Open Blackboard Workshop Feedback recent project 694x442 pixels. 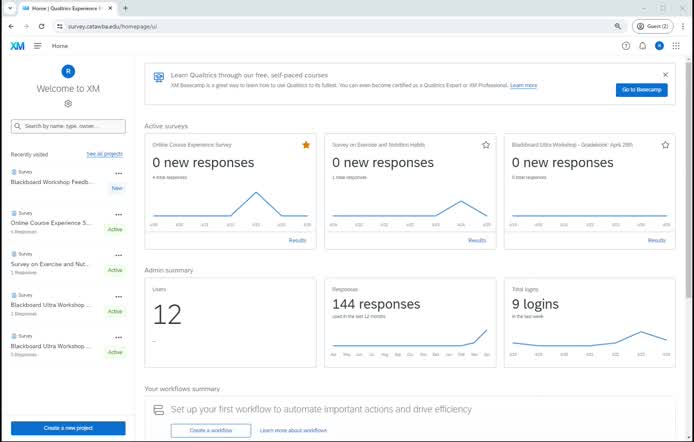(52, 182)
